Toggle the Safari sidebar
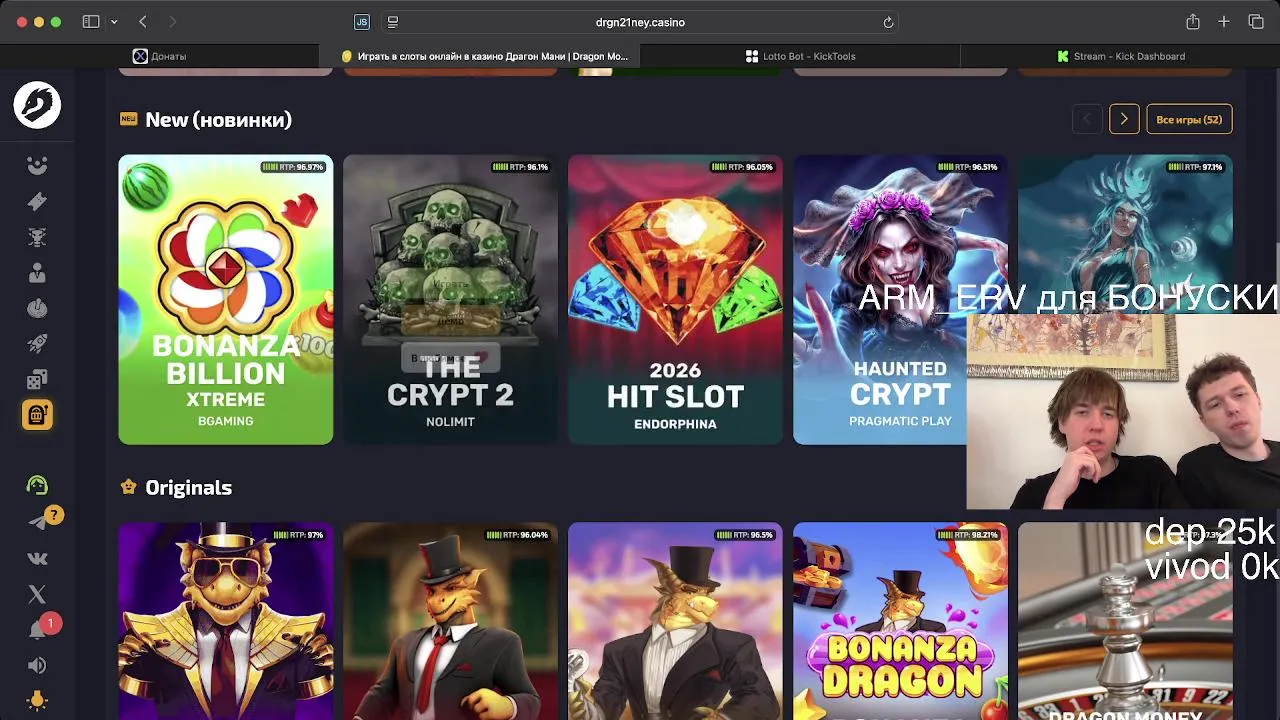Image resolution: width=1280 pixels, height=720 pixels. click(x=91, y=22)
